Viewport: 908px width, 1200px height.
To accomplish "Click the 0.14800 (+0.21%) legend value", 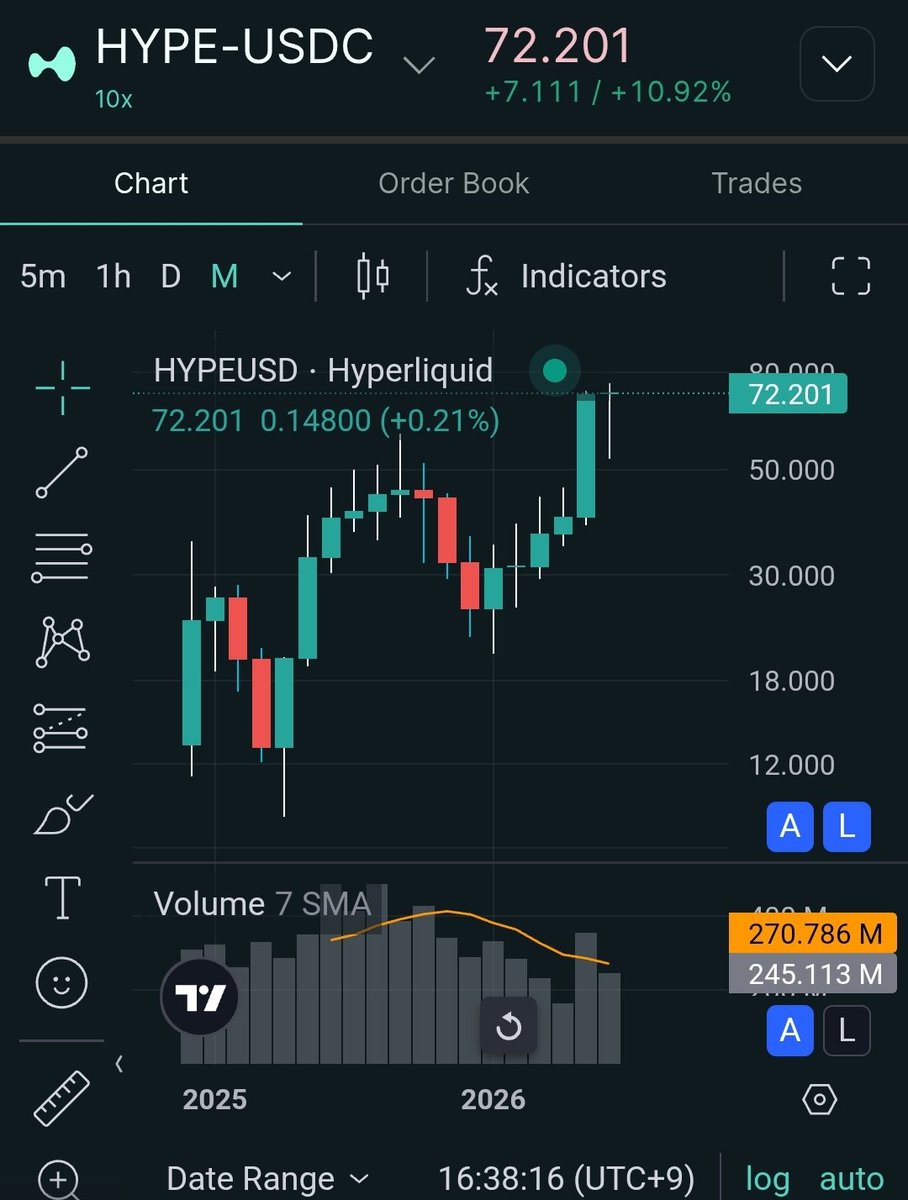I will point(380,422).
